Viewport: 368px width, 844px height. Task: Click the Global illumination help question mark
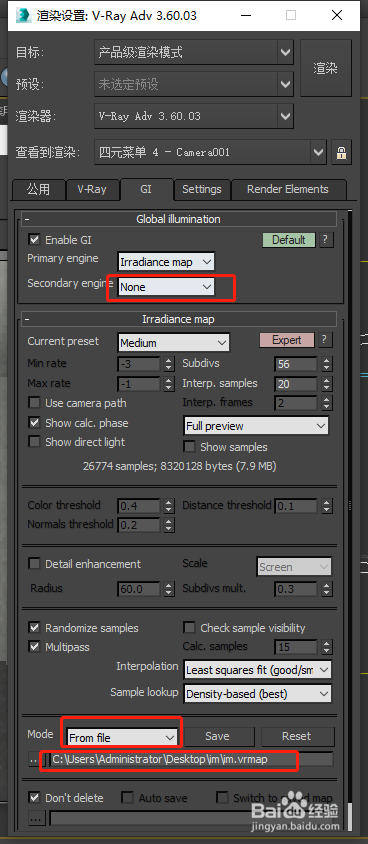pyautogui.click(x=325, y=240)
